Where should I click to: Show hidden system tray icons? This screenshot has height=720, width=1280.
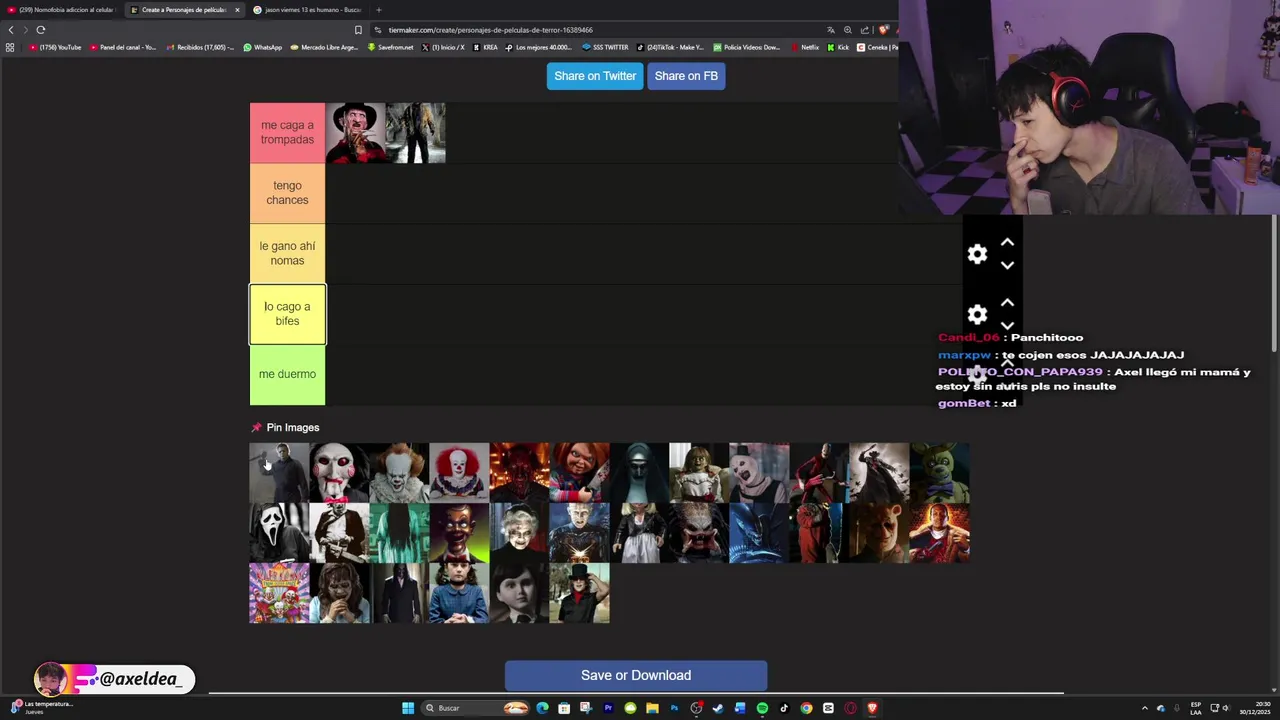tap(1145, 708)
